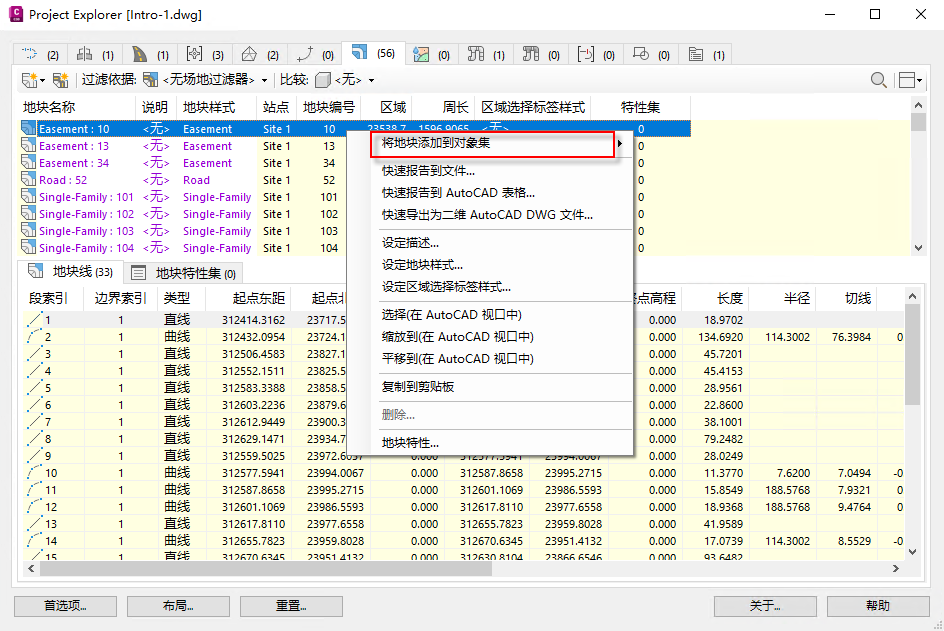The height and width of the screenshot is (631, 944).
Task: Click the 布局... button
Action: (x=178, y=606)
